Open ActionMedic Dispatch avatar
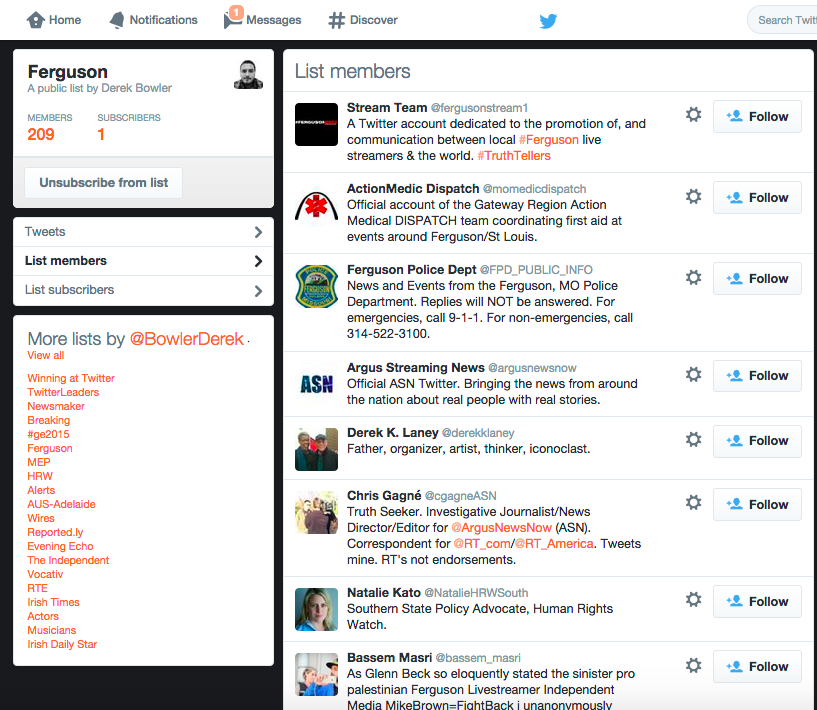 pos(316,205)
